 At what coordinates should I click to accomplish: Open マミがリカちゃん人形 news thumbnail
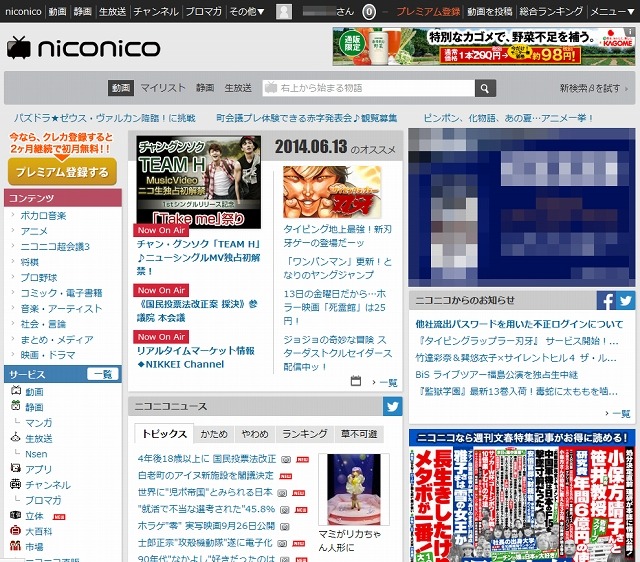(x=353, y=489)
